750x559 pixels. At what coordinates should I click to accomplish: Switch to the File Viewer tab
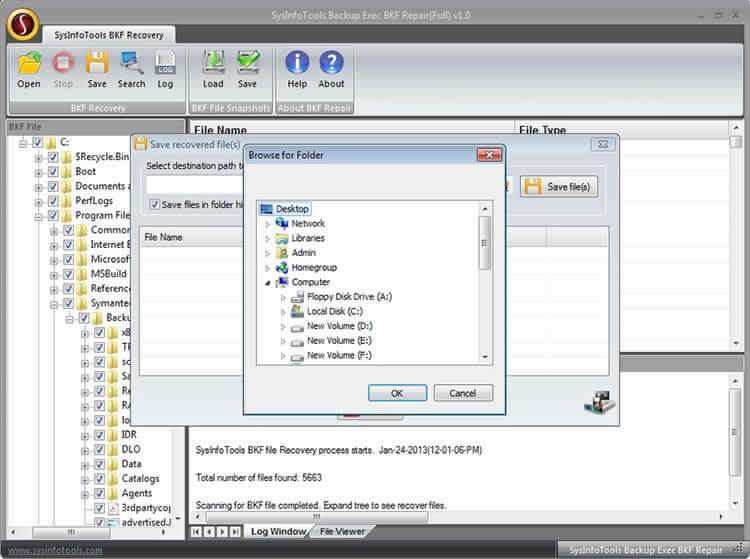point(342,531)
